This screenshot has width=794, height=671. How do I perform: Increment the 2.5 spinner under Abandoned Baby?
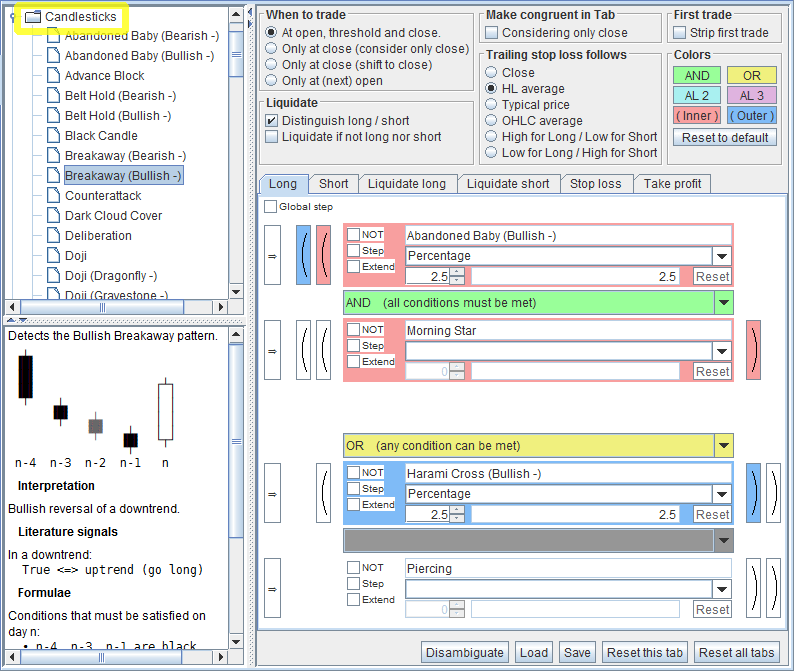(x=457, y=272)
